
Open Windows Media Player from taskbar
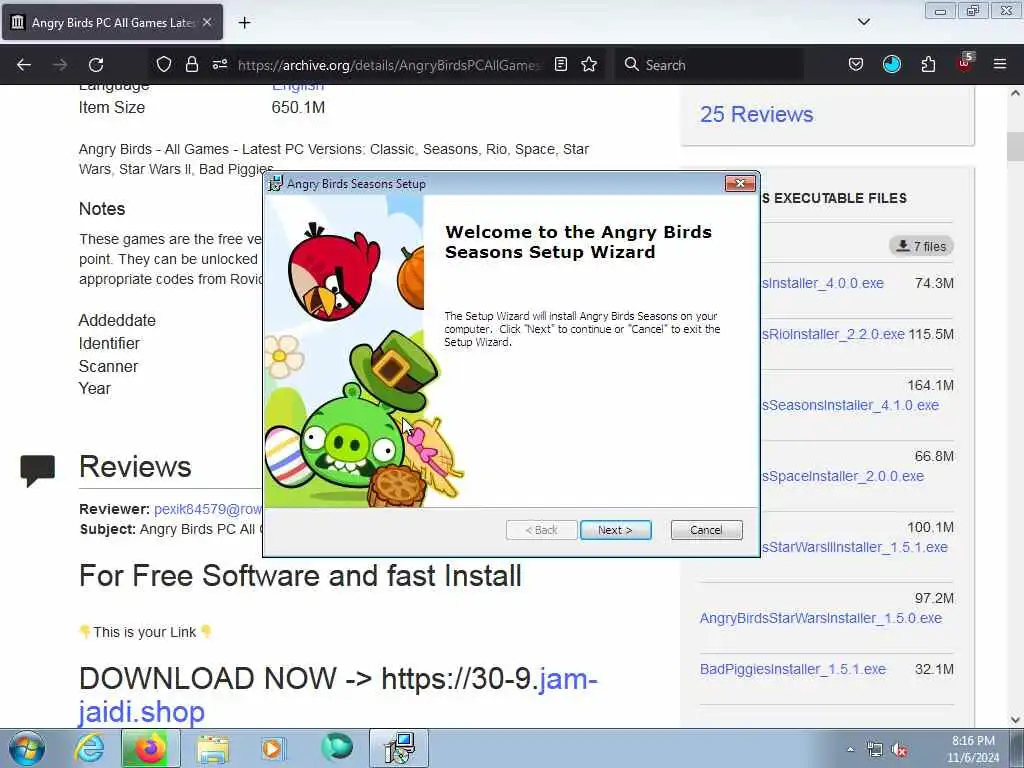pos(273,748)
